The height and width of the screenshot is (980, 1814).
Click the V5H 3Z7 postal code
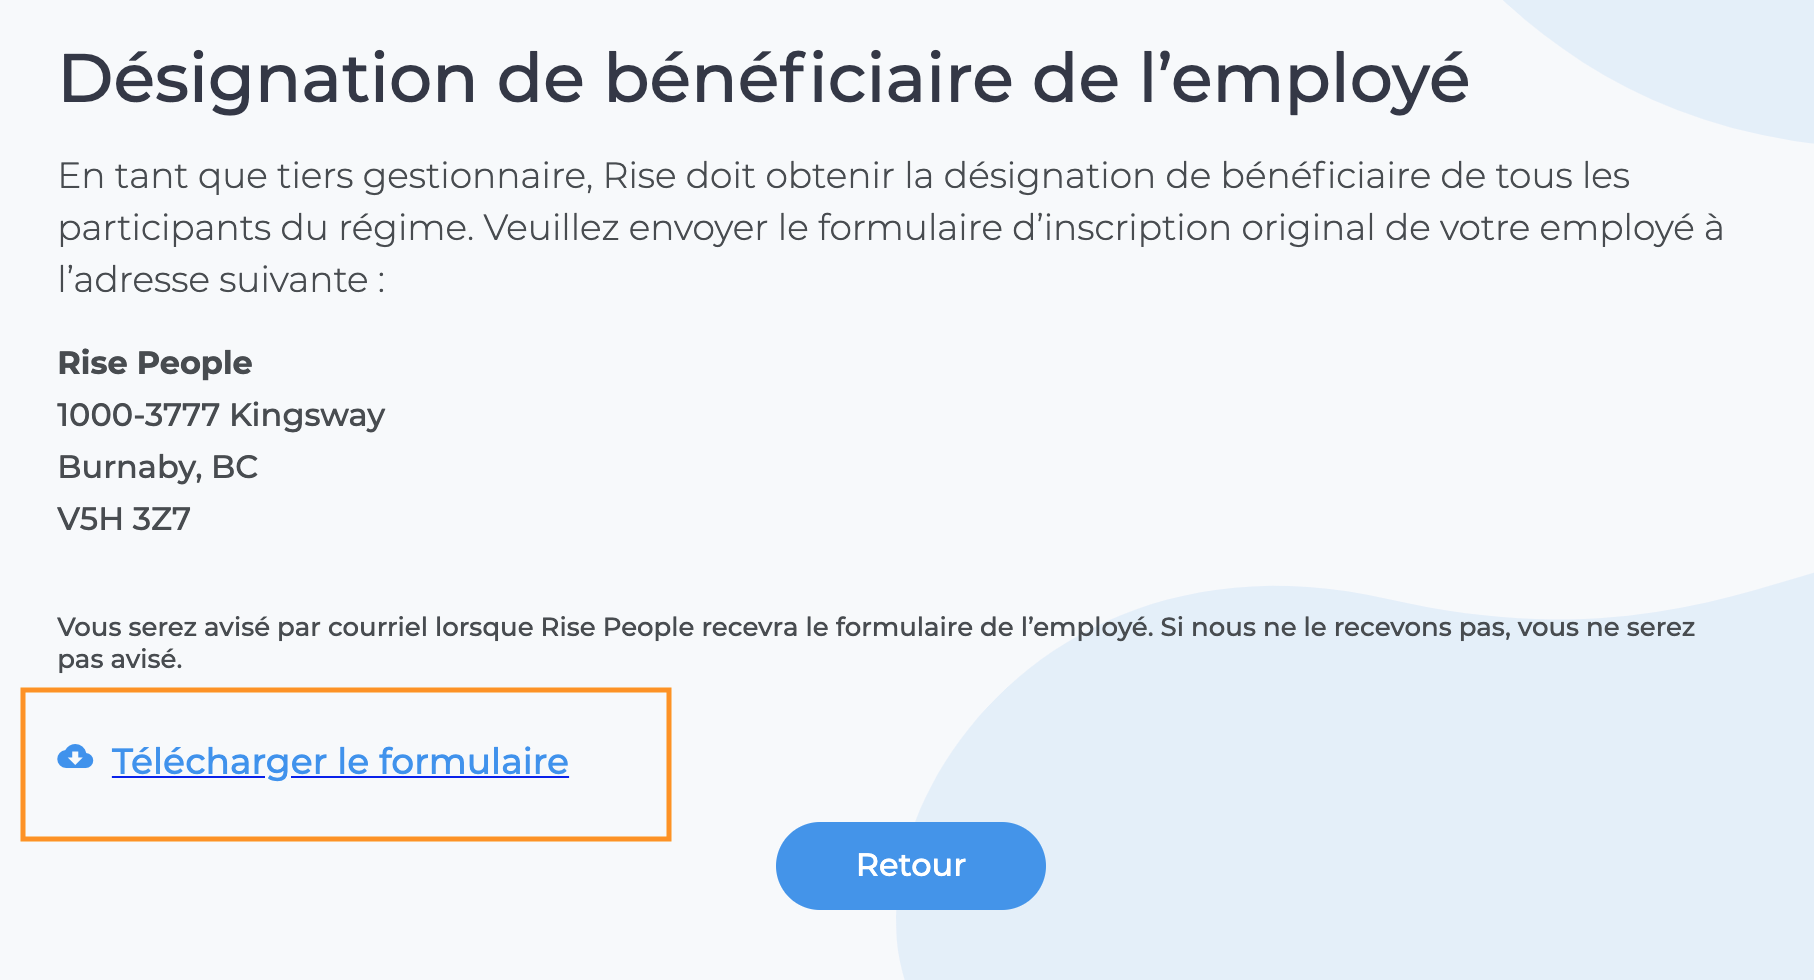[x=124, y=519]
